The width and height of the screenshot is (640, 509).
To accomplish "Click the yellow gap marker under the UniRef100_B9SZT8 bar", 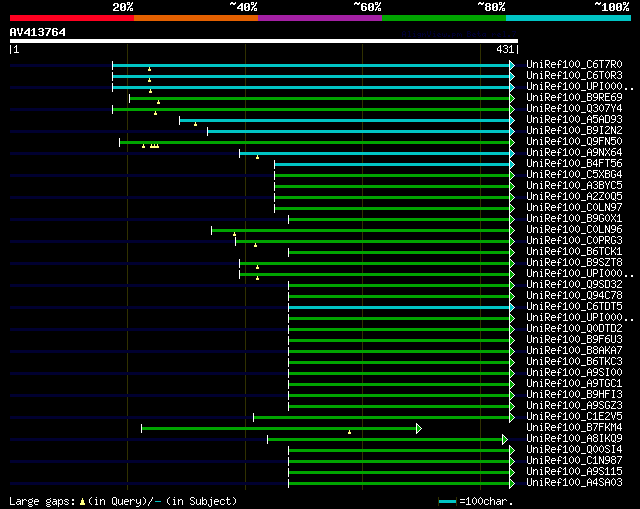I will pos(257,267).
